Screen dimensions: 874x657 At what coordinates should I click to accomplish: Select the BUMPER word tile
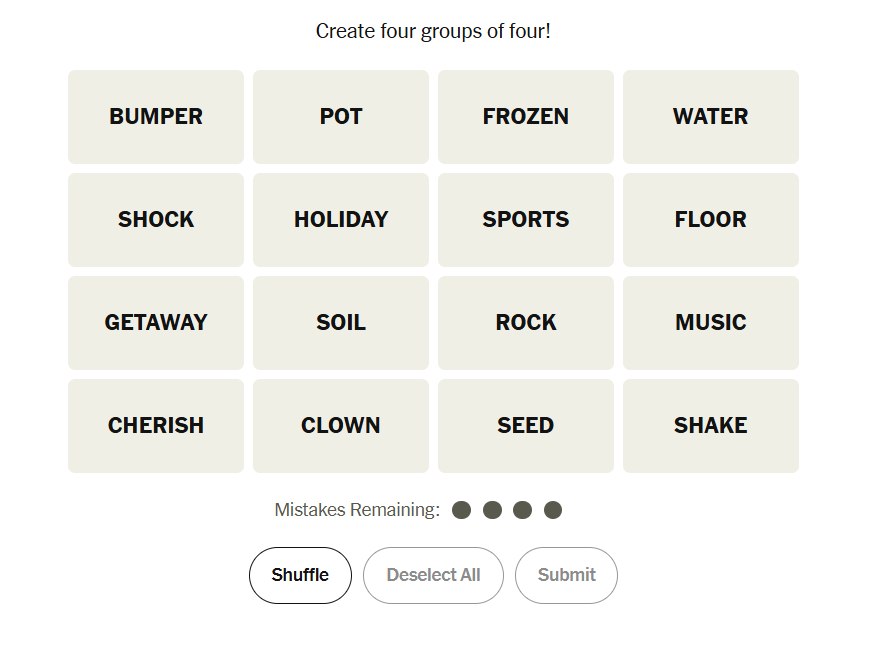click(156, 117)
